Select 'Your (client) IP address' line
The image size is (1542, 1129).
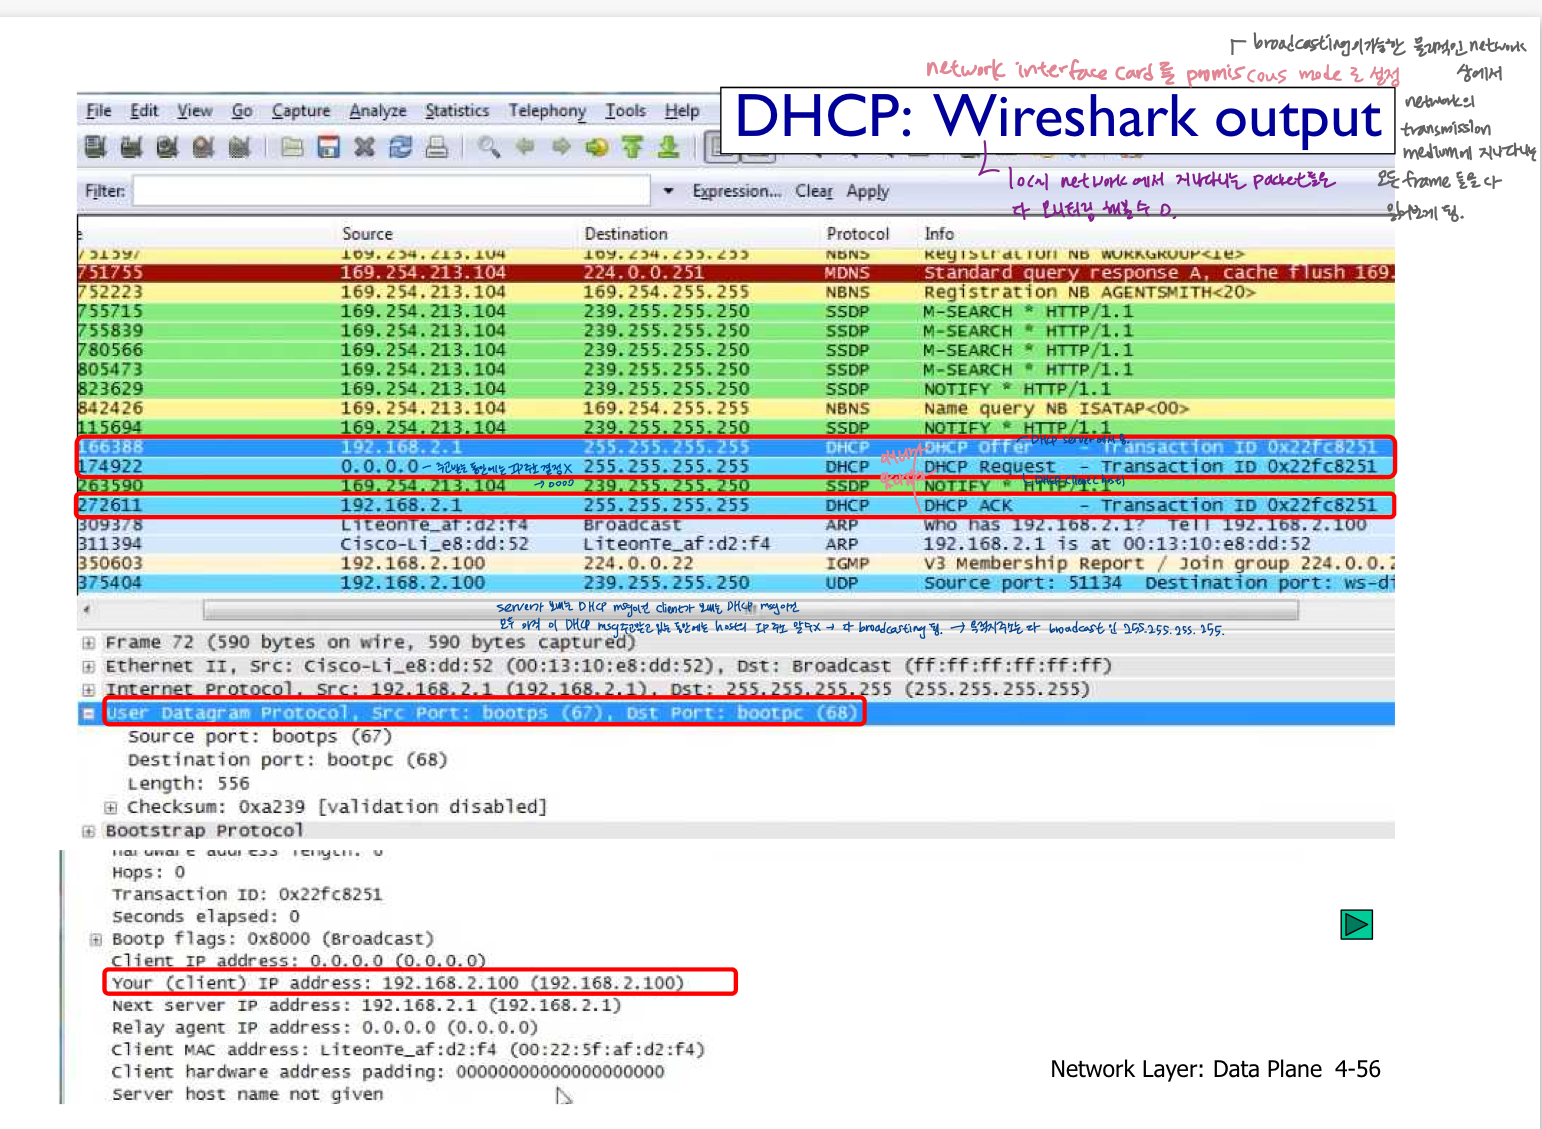click(x=398, y=983)
